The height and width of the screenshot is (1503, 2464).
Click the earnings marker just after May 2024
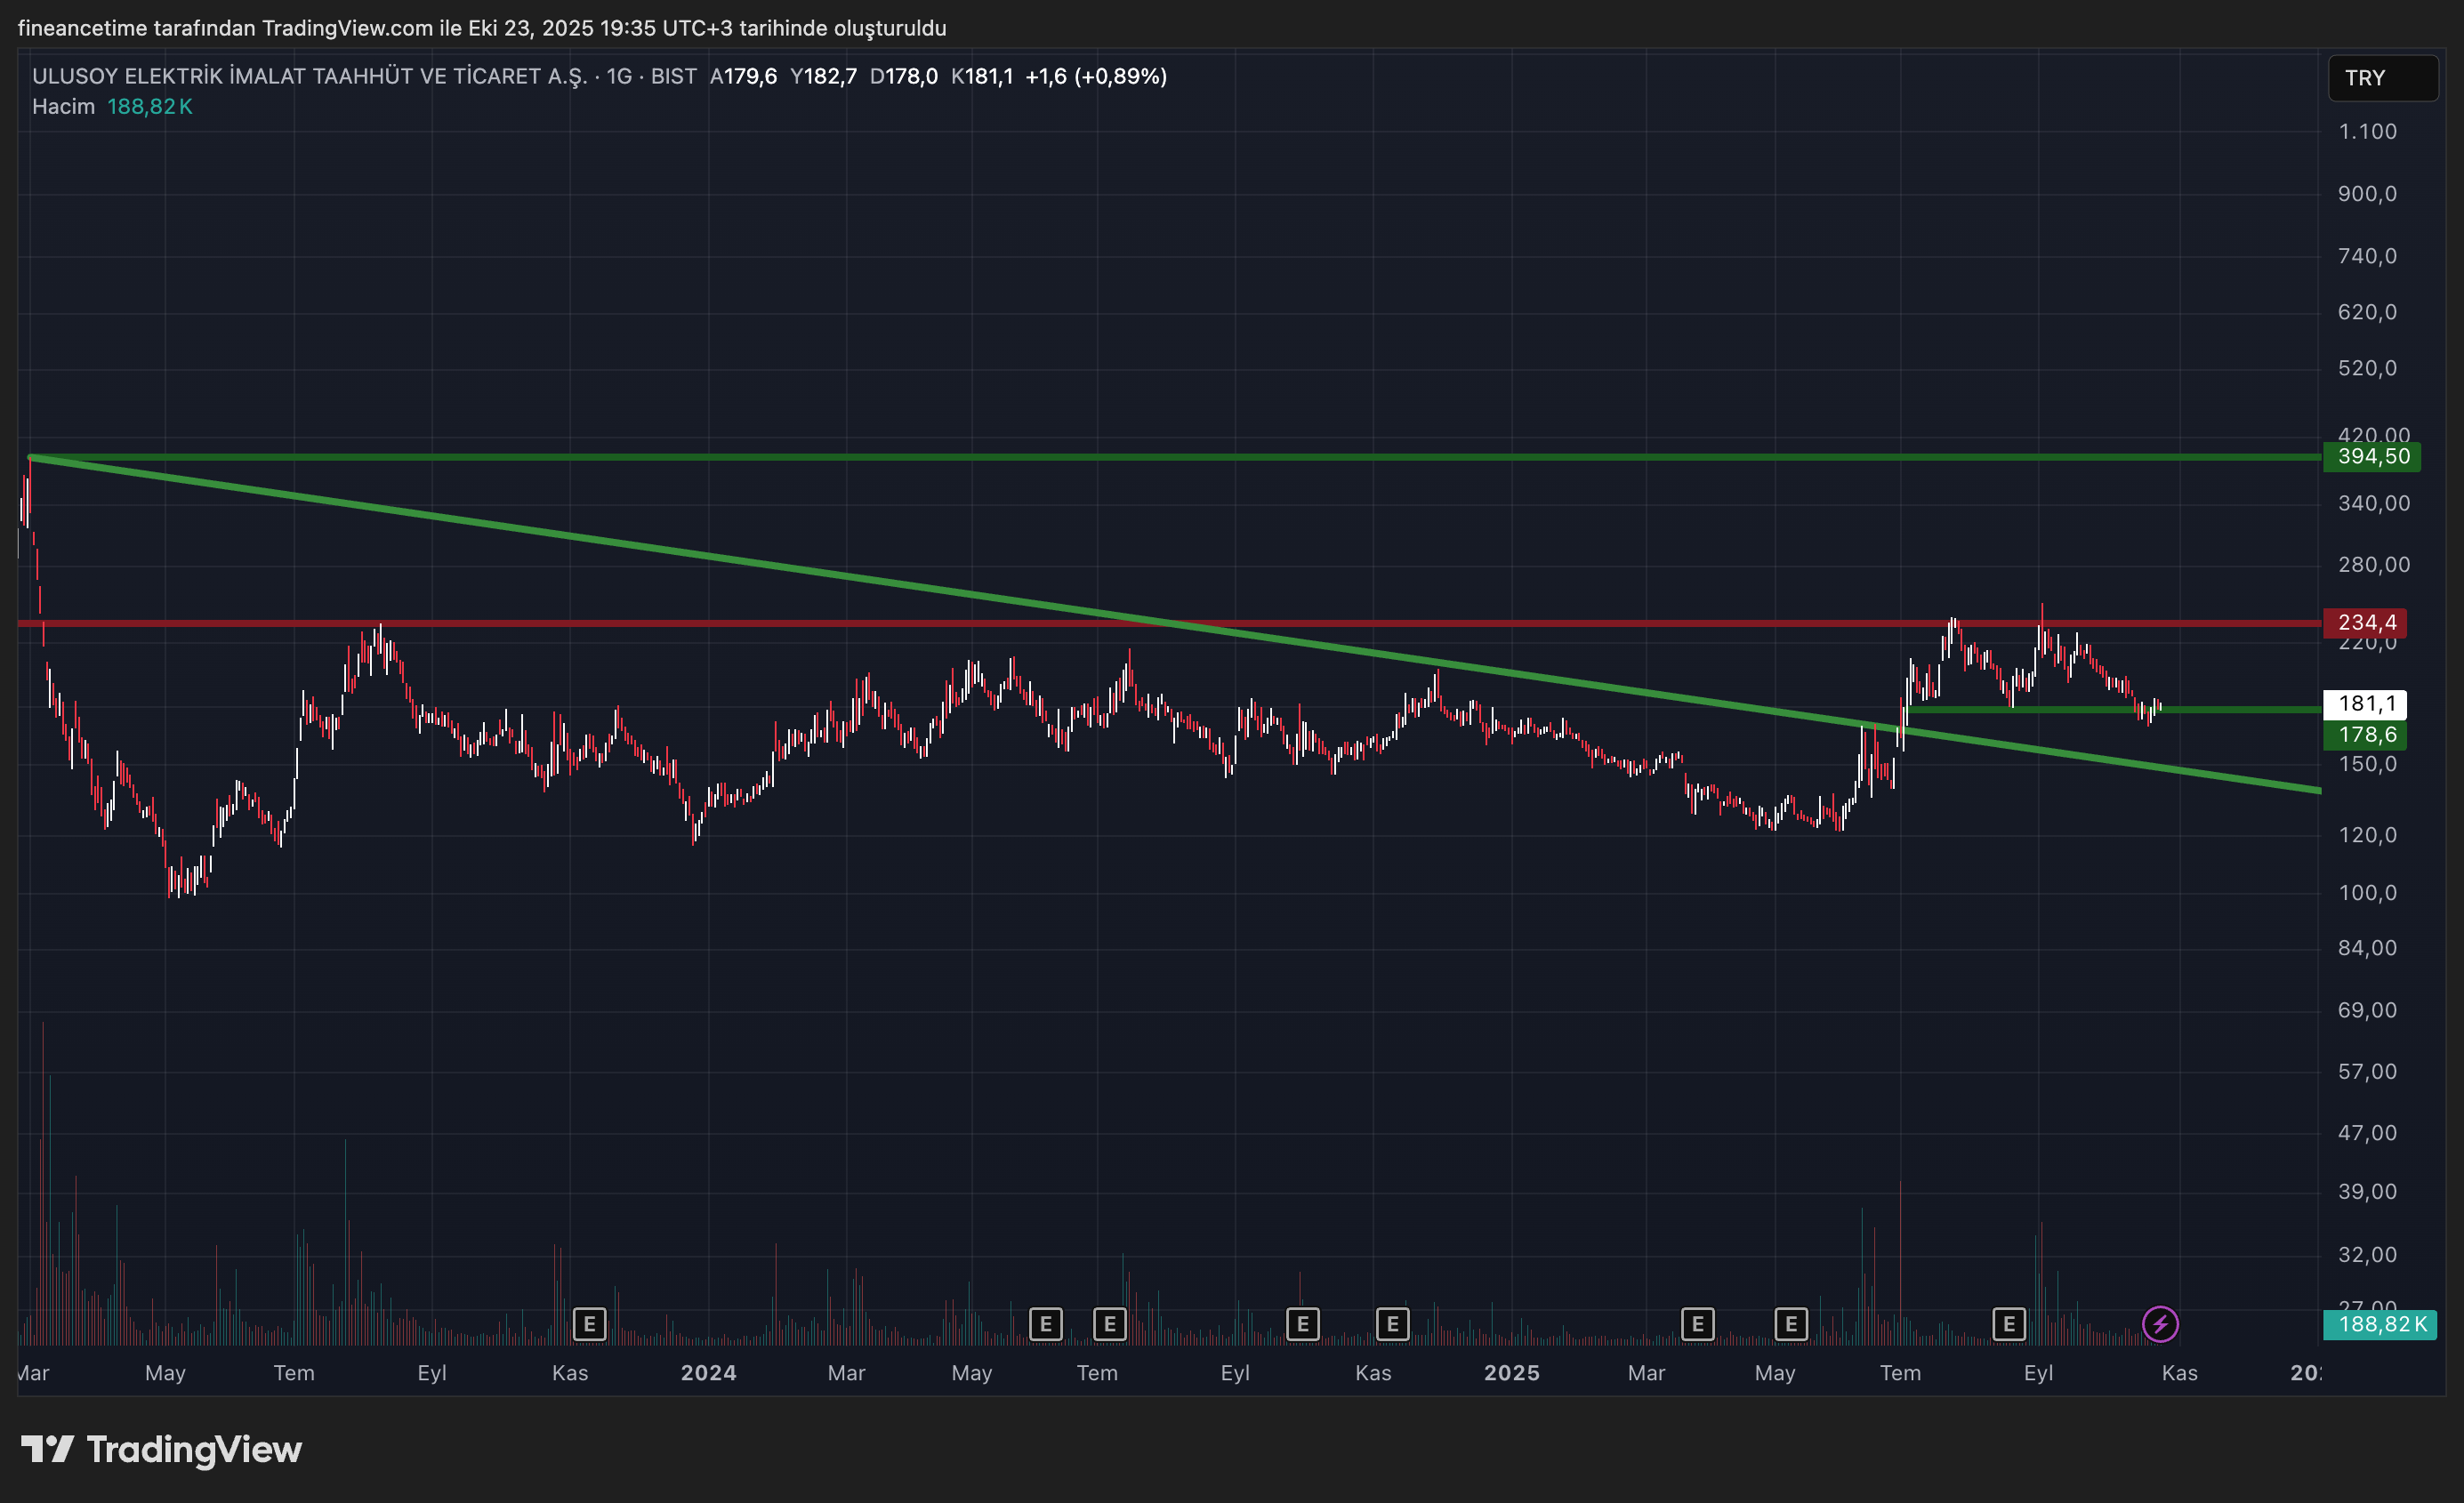click(x=1045, y=1324)
